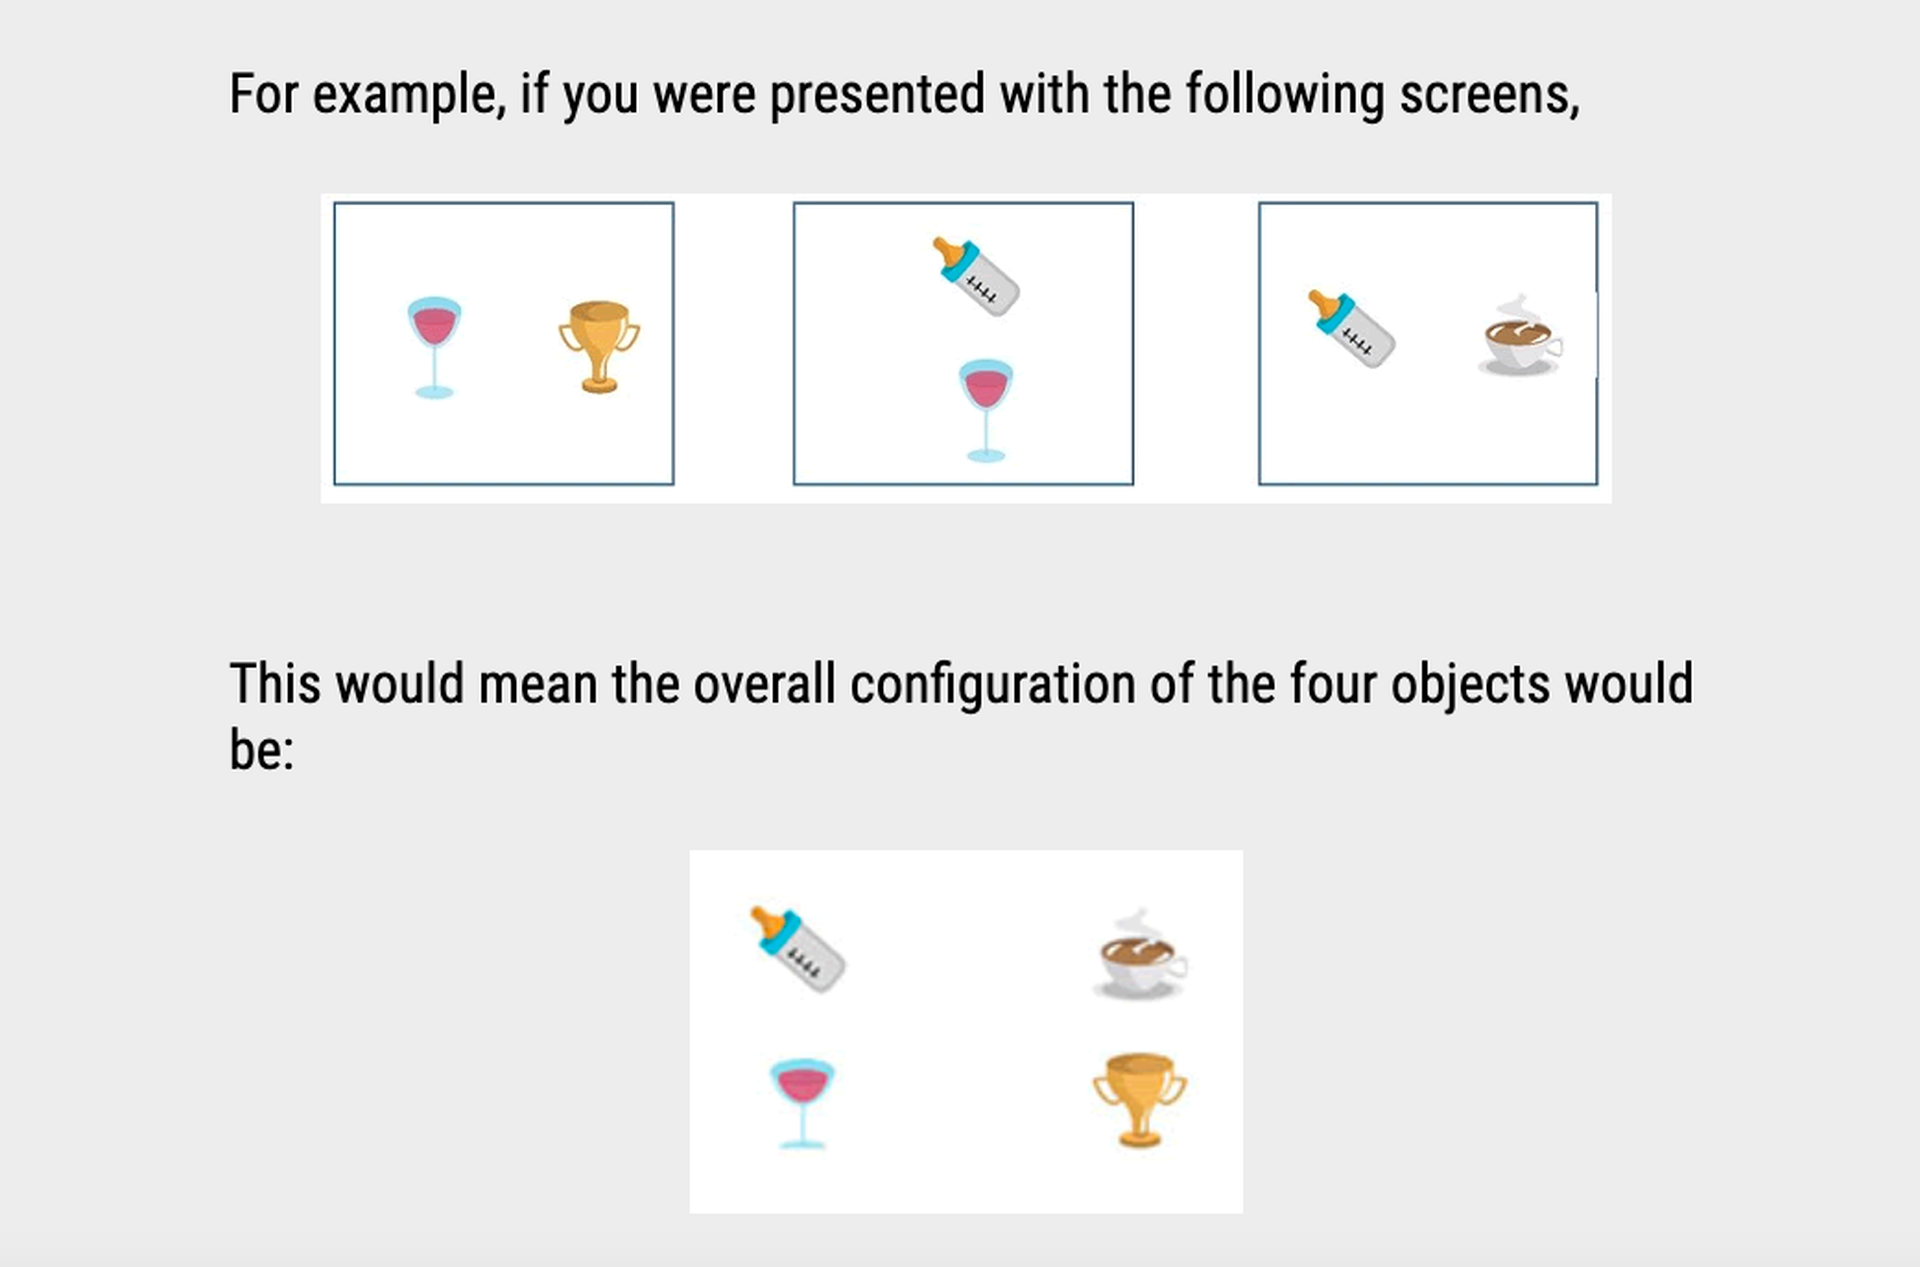
Task: Click blank lower area of the third screen
Action: (1427, 435)
